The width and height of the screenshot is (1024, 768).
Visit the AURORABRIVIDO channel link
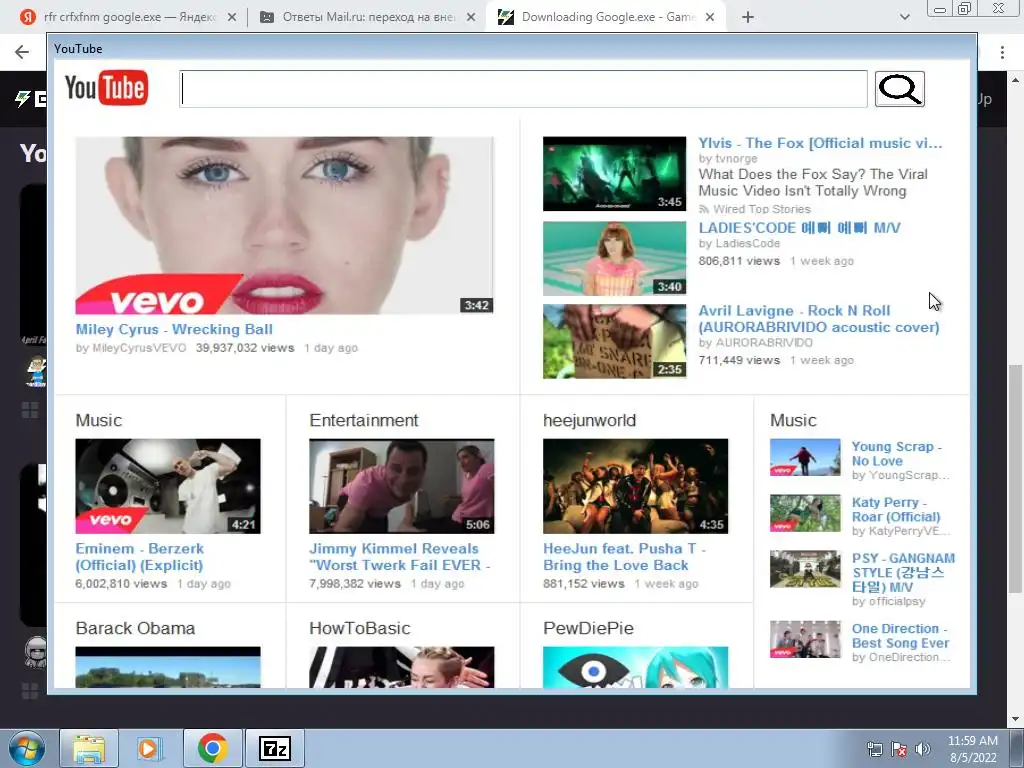764,343
